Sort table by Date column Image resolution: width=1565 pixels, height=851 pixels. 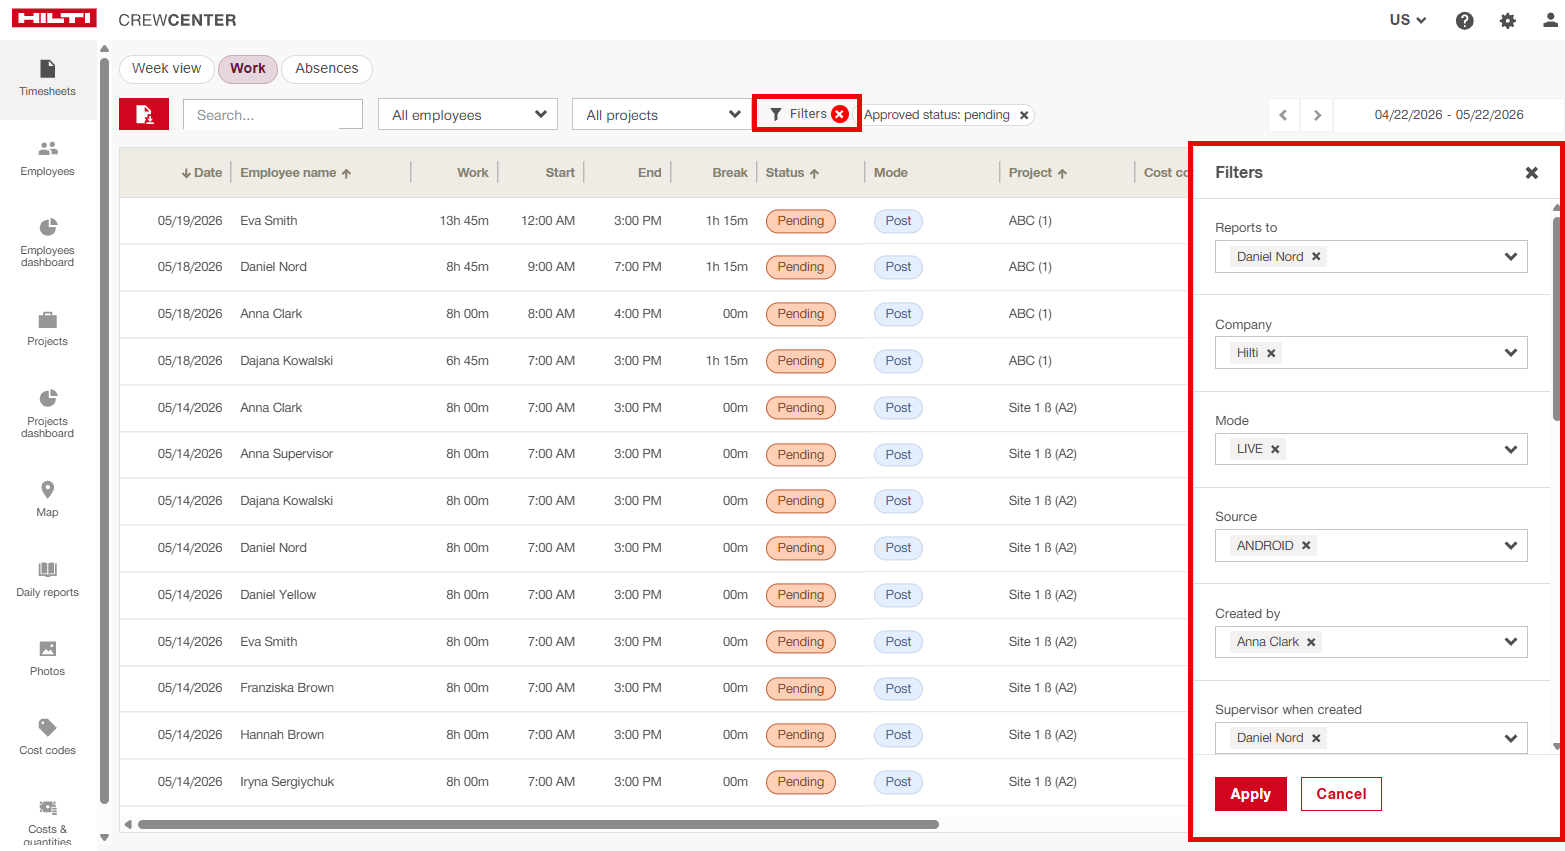[202, 173]
